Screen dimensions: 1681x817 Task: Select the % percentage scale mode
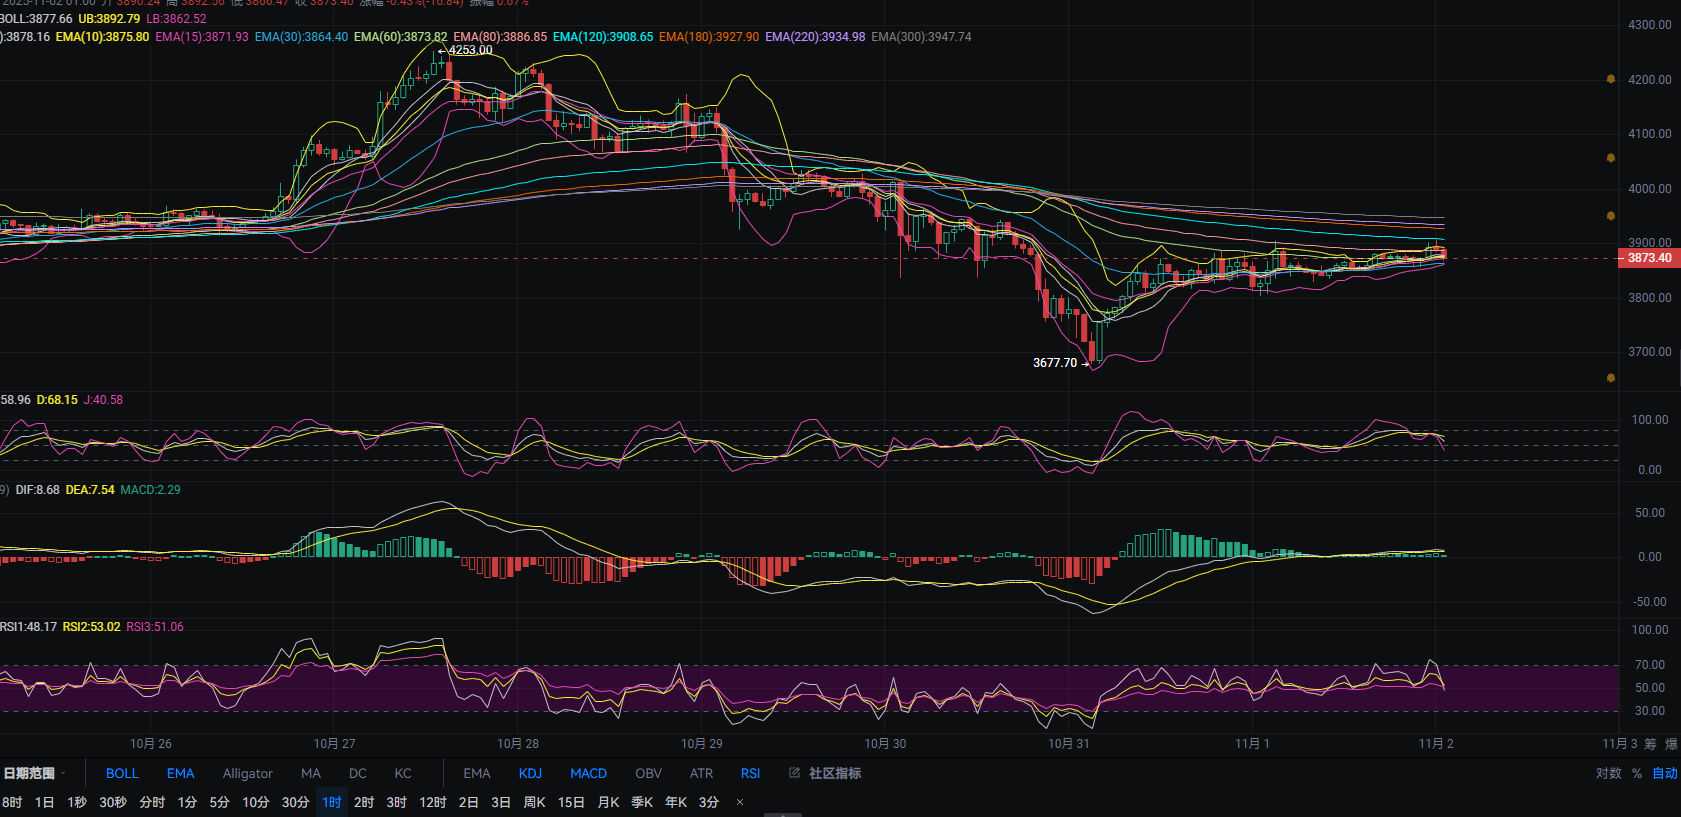(1637, 773)
